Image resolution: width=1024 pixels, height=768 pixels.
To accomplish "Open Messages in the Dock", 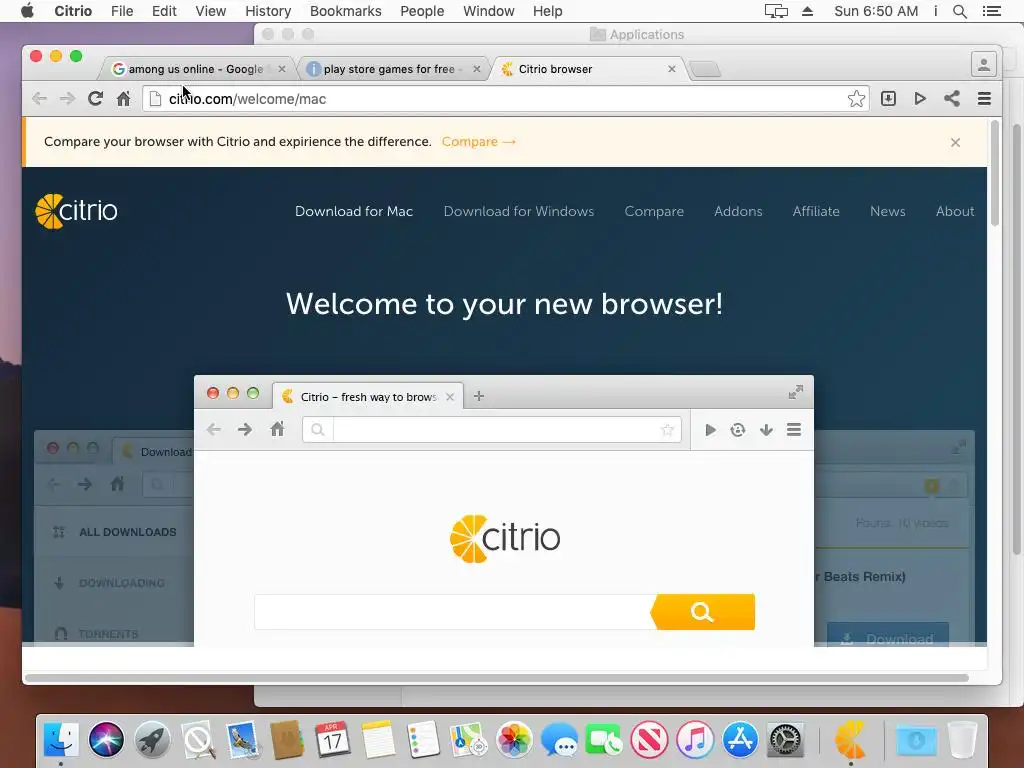I will [559, 740].
